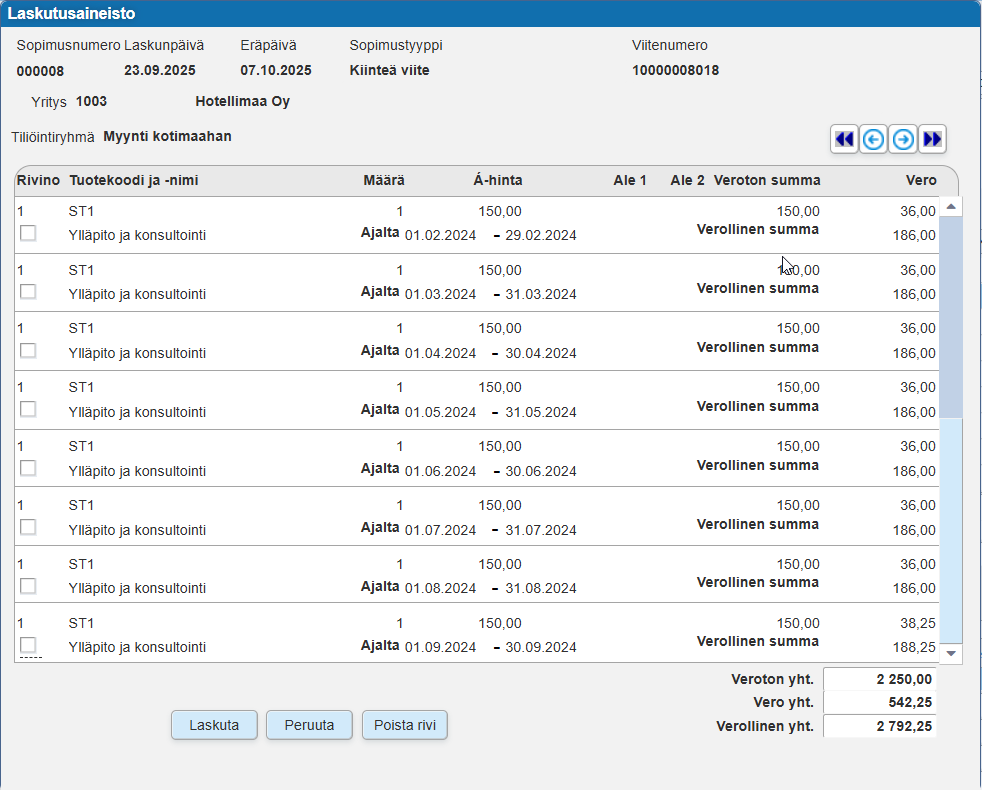Click the Ale 1 column header

click(630, 180)
